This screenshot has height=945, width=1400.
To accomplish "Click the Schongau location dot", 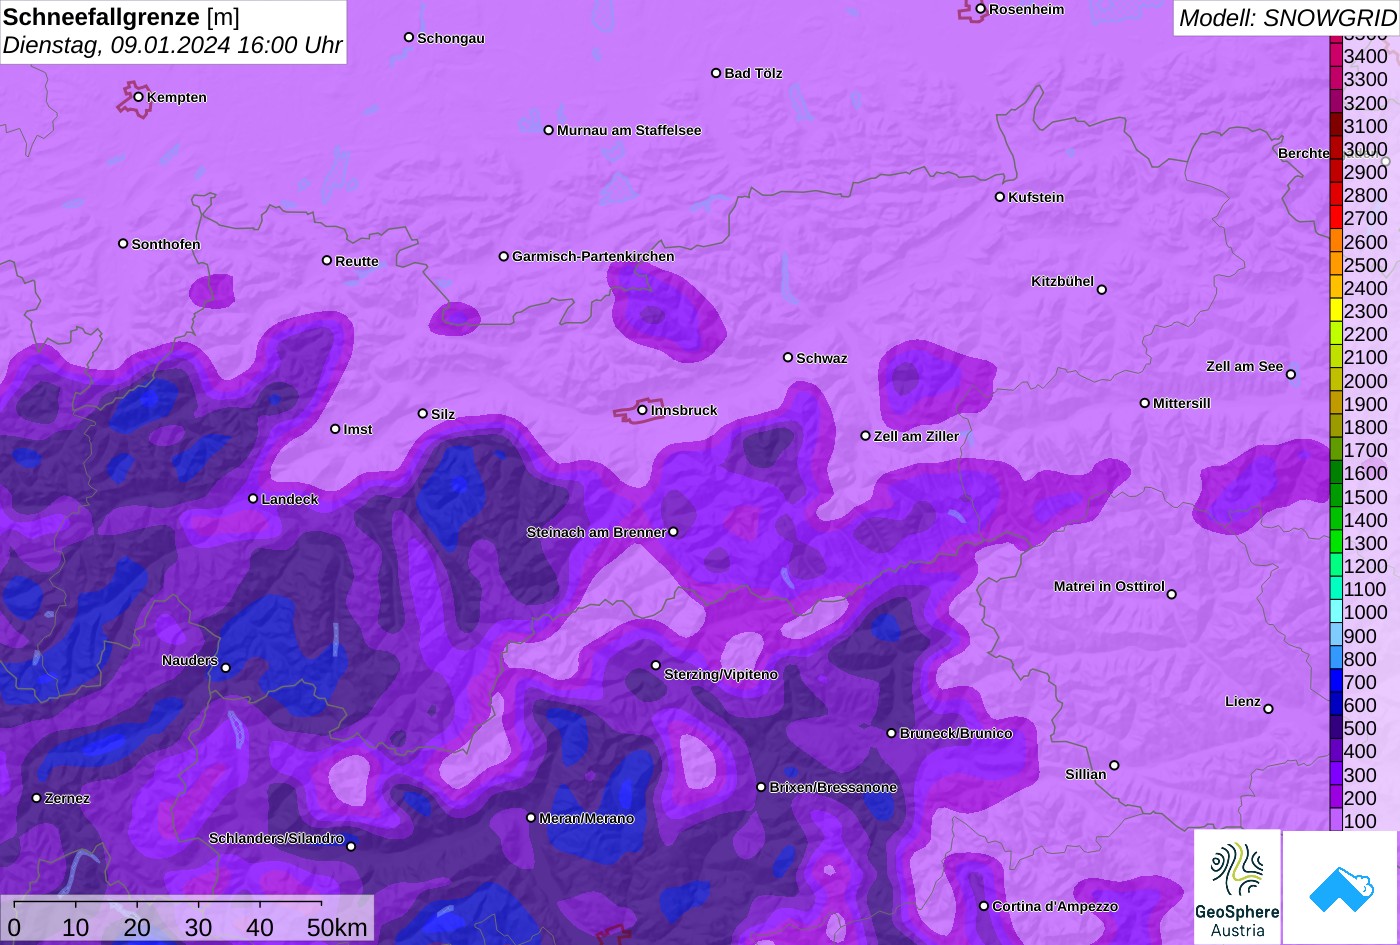I will pyautogui.click(x=408, y=37).
